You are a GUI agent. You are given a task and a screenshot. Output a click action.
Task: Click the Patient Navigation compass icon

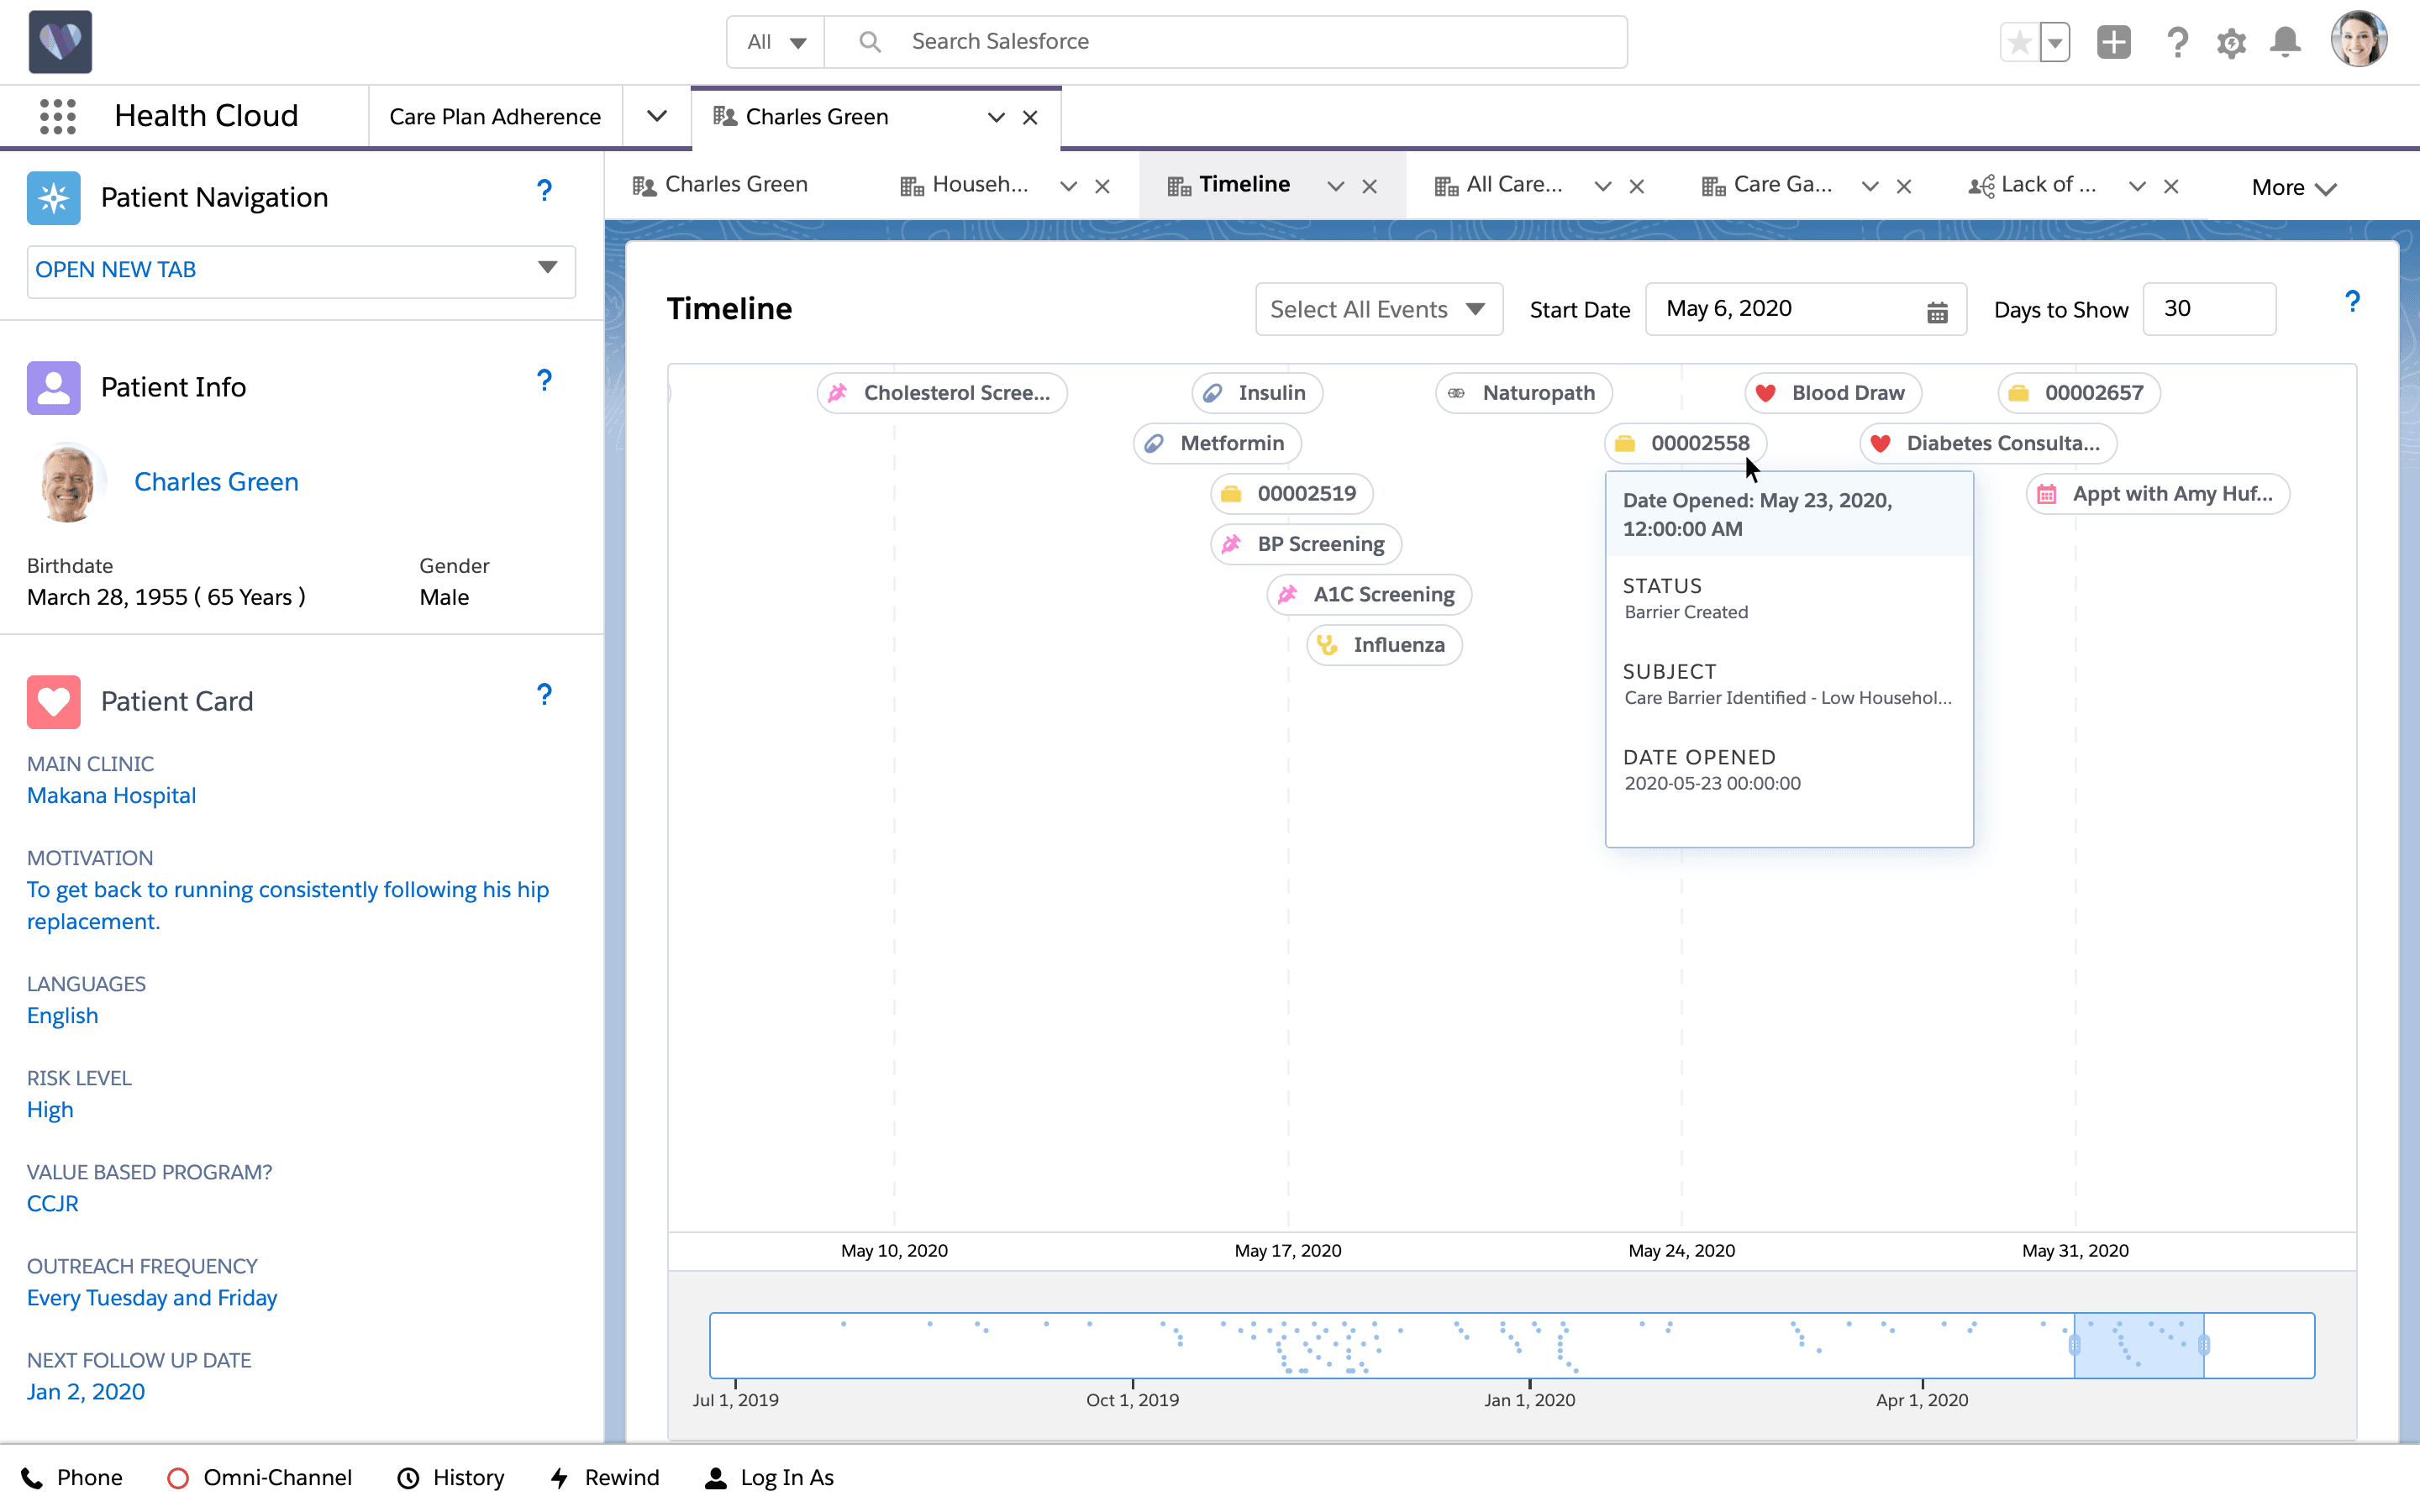pyautogui.click(x=53, y=197)
